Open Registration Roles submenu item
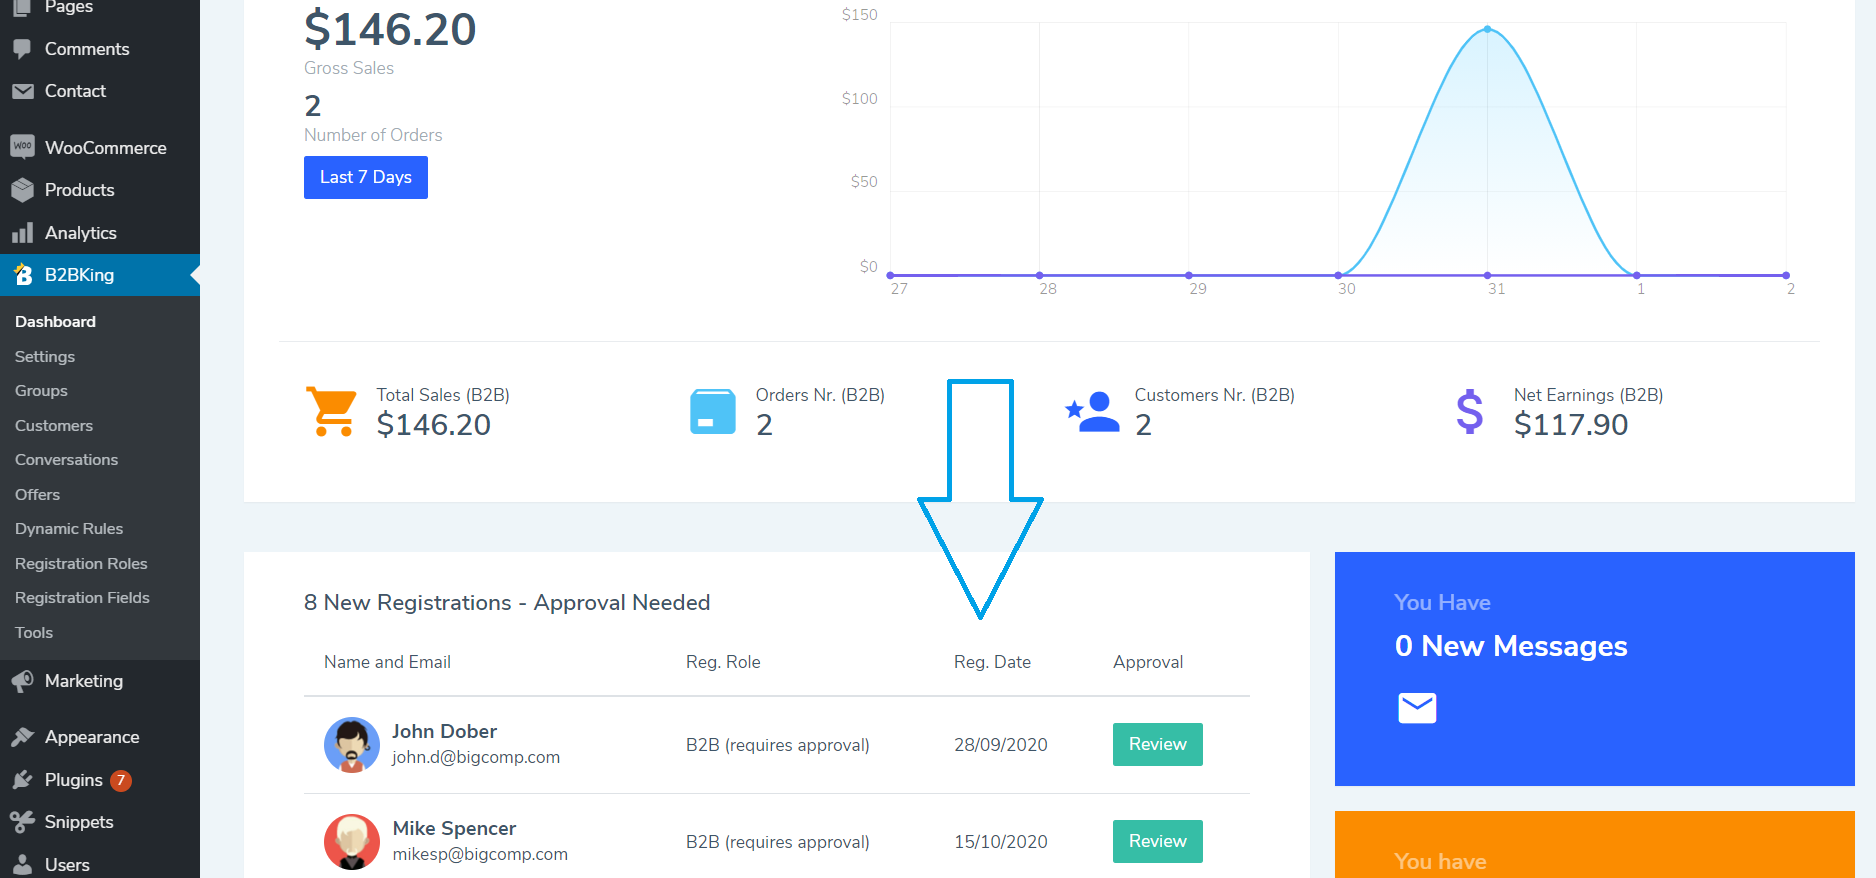The image size is (1876, 878). [x=81, y=564]
